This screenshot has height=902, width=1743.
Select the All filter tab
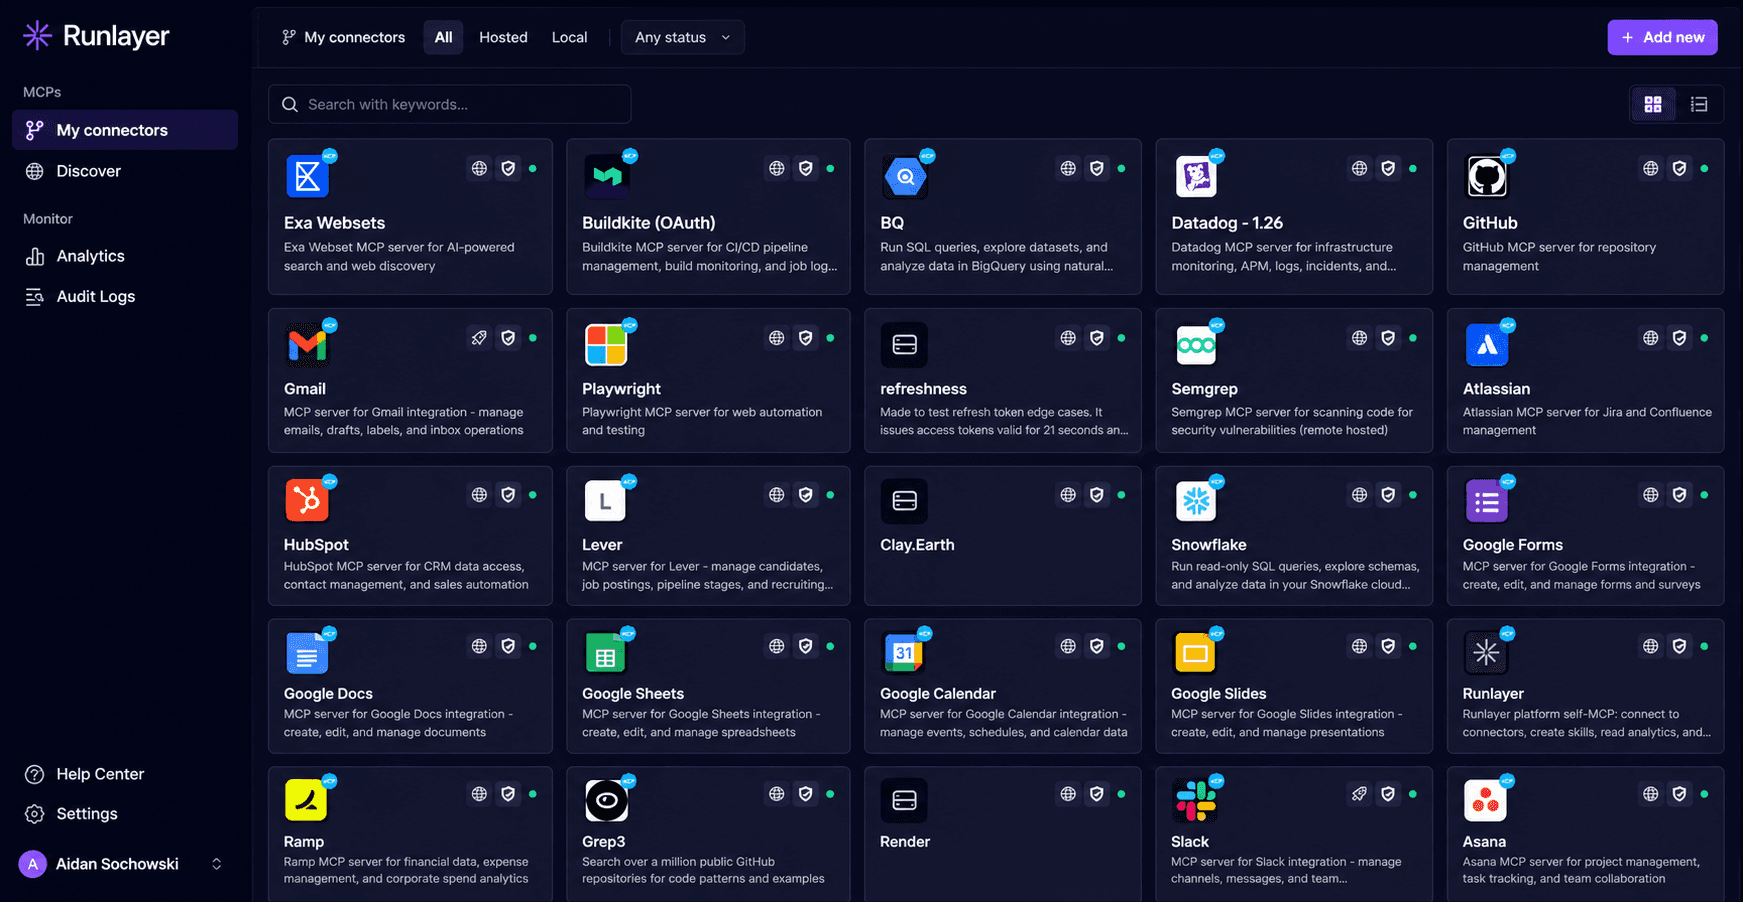tap(443, 37)
